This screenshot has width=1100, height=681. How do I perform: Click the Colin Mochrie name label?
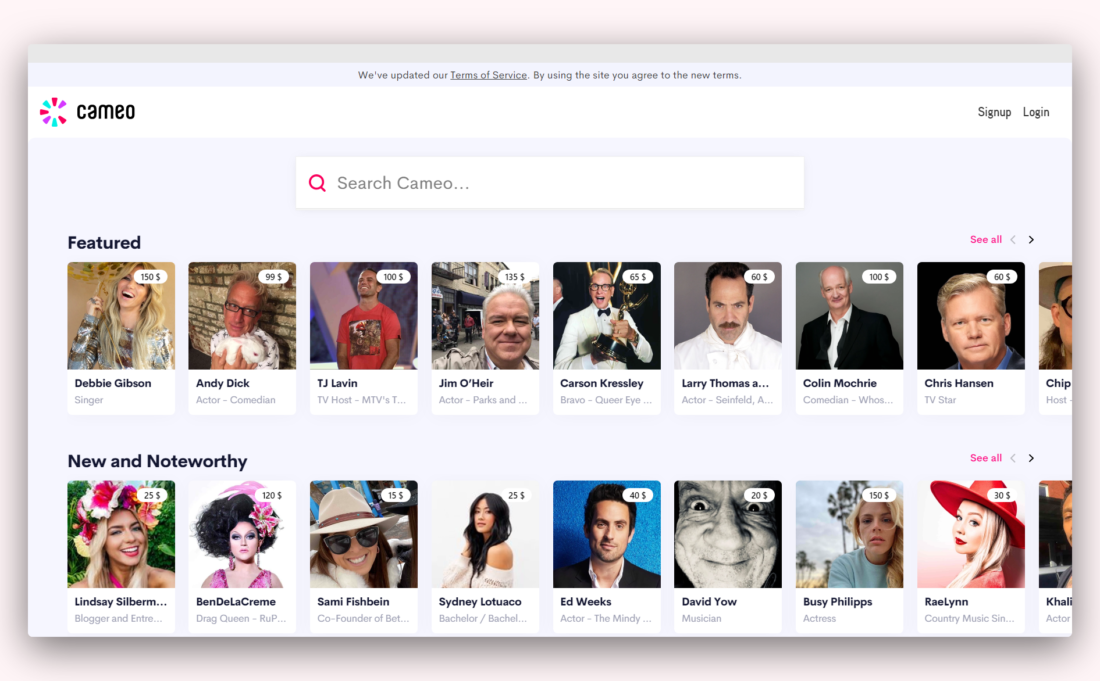[839, 383]
